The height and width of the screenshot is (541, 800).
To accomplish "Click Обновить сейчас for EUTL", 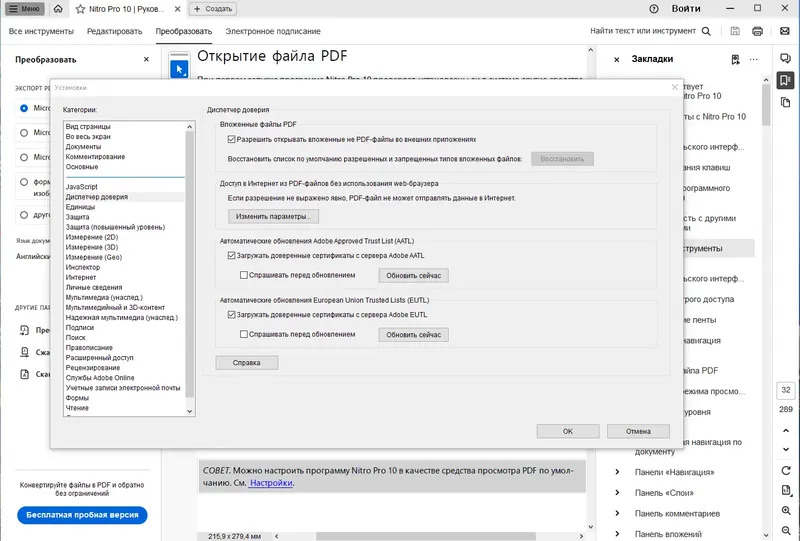I will [x=414, y=335].
